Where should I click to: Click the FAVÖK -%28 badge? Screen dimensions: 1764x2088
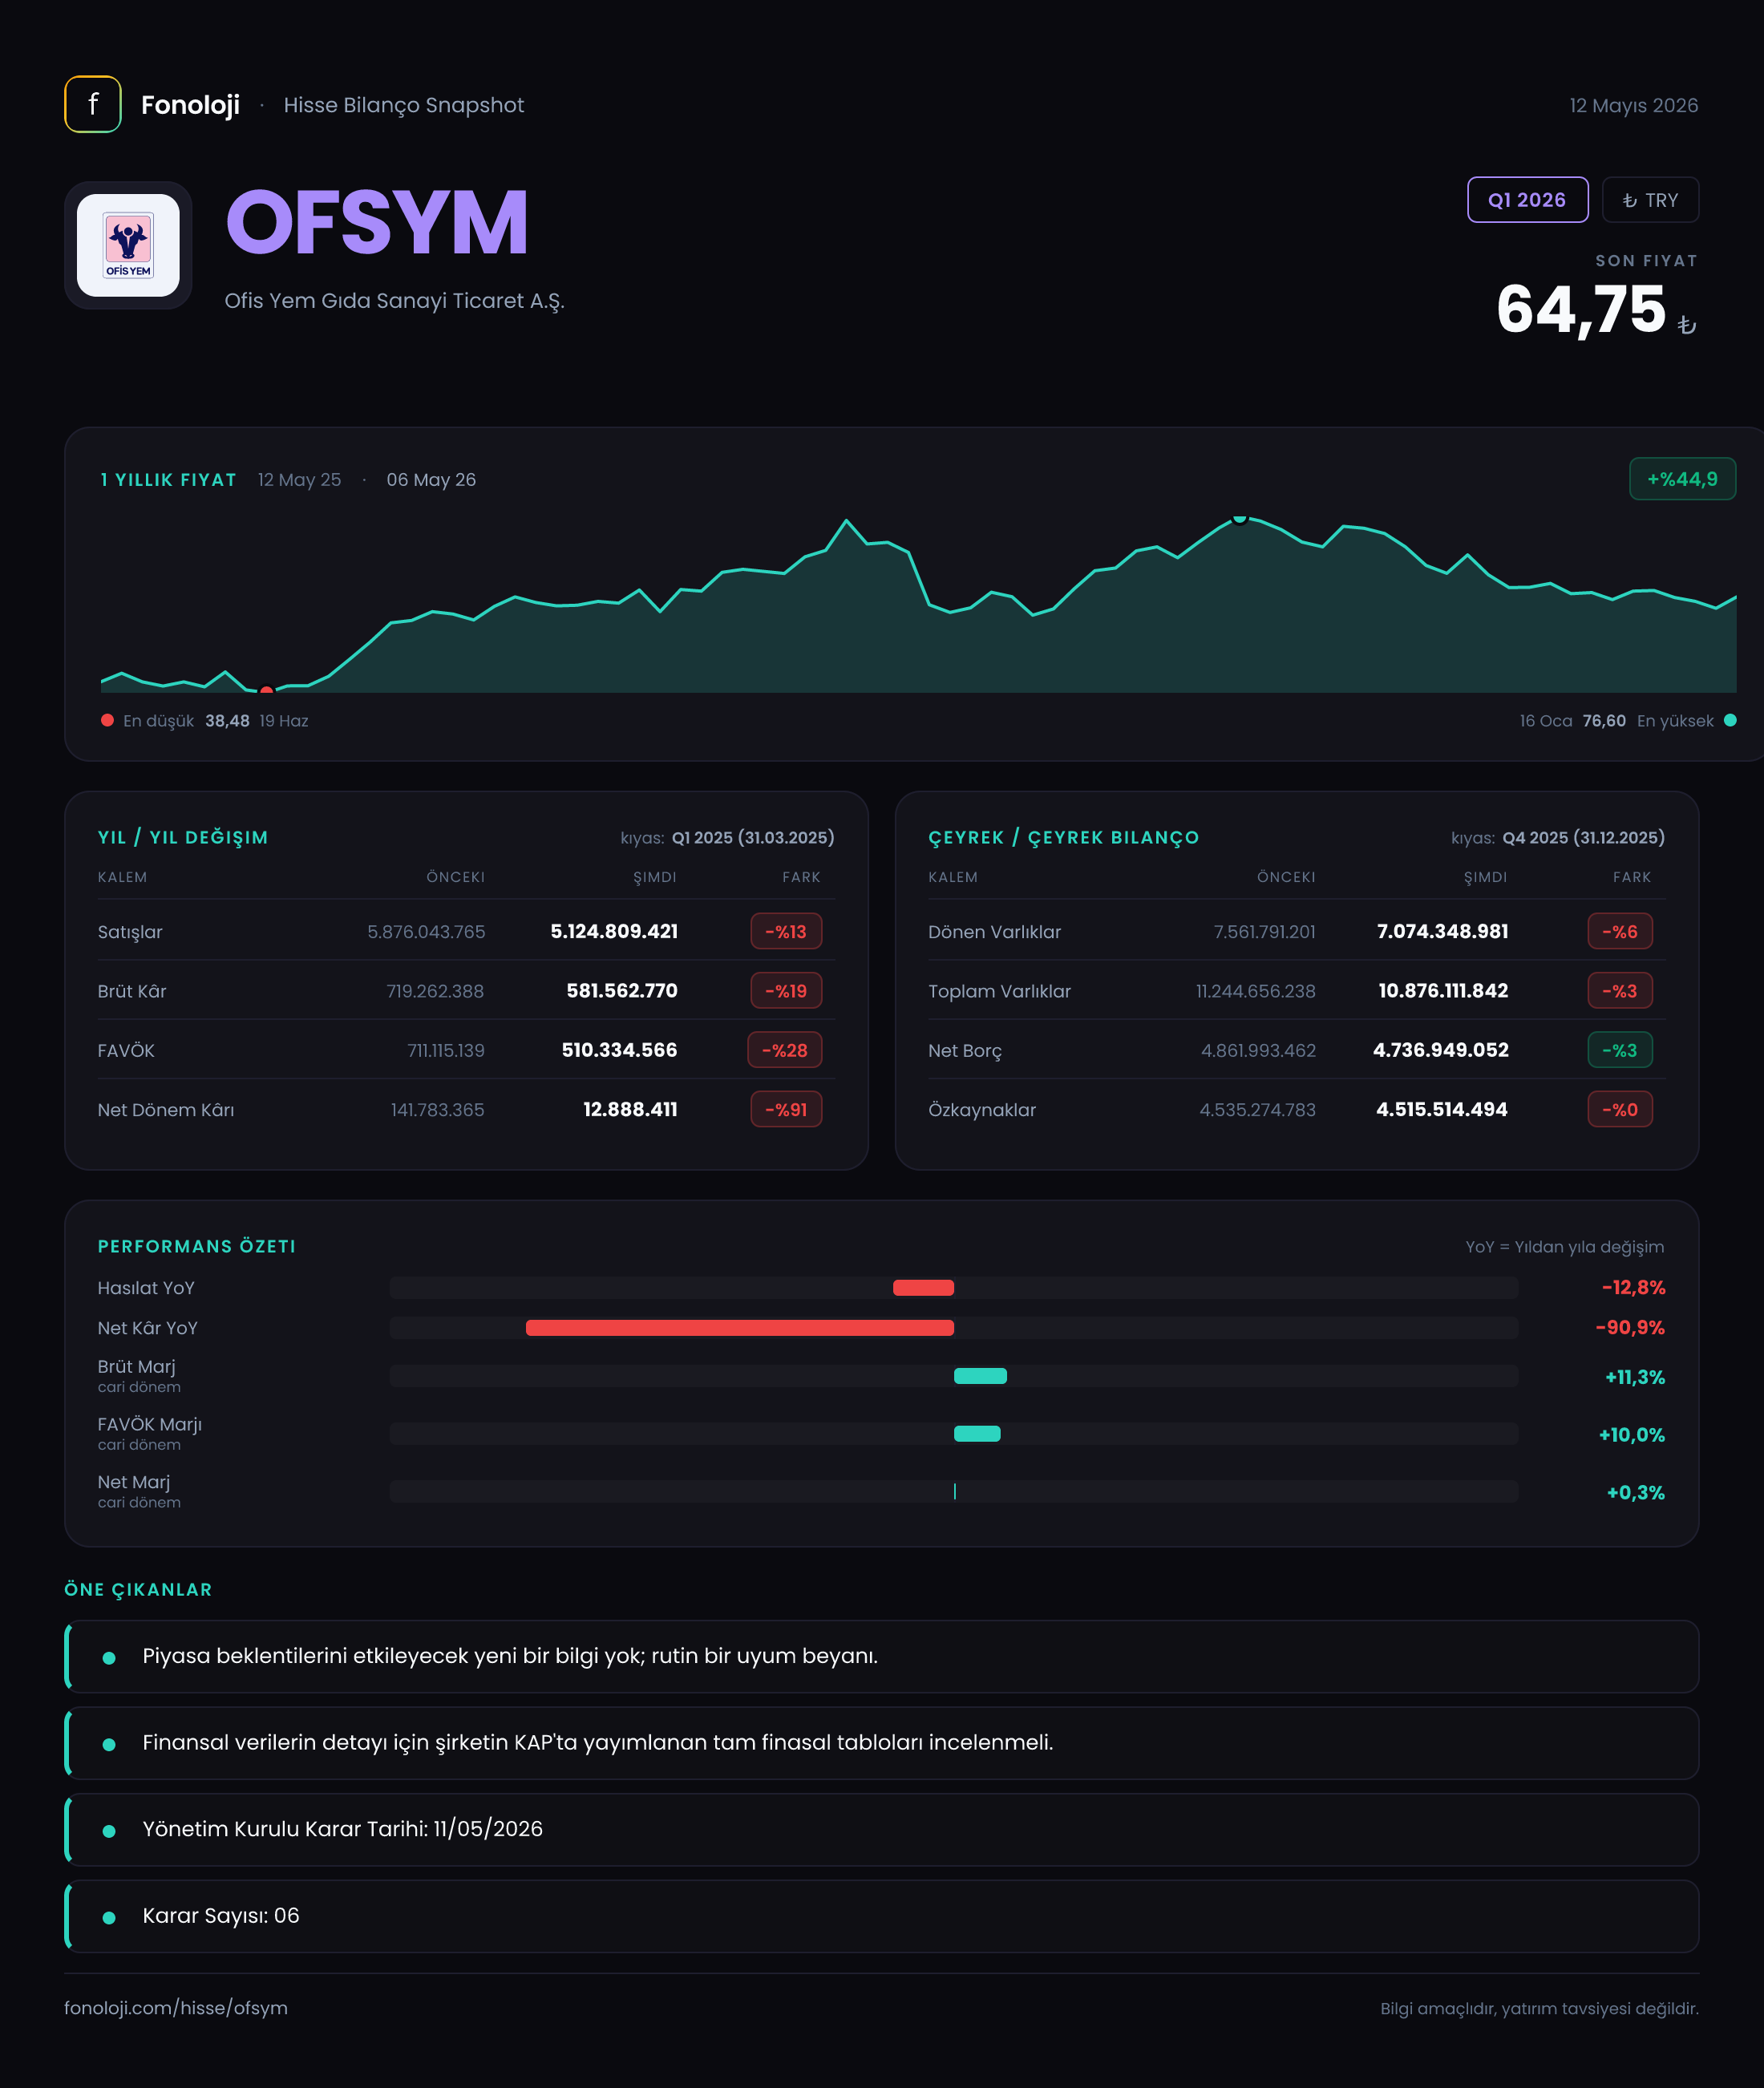[x=785, y=1050]
